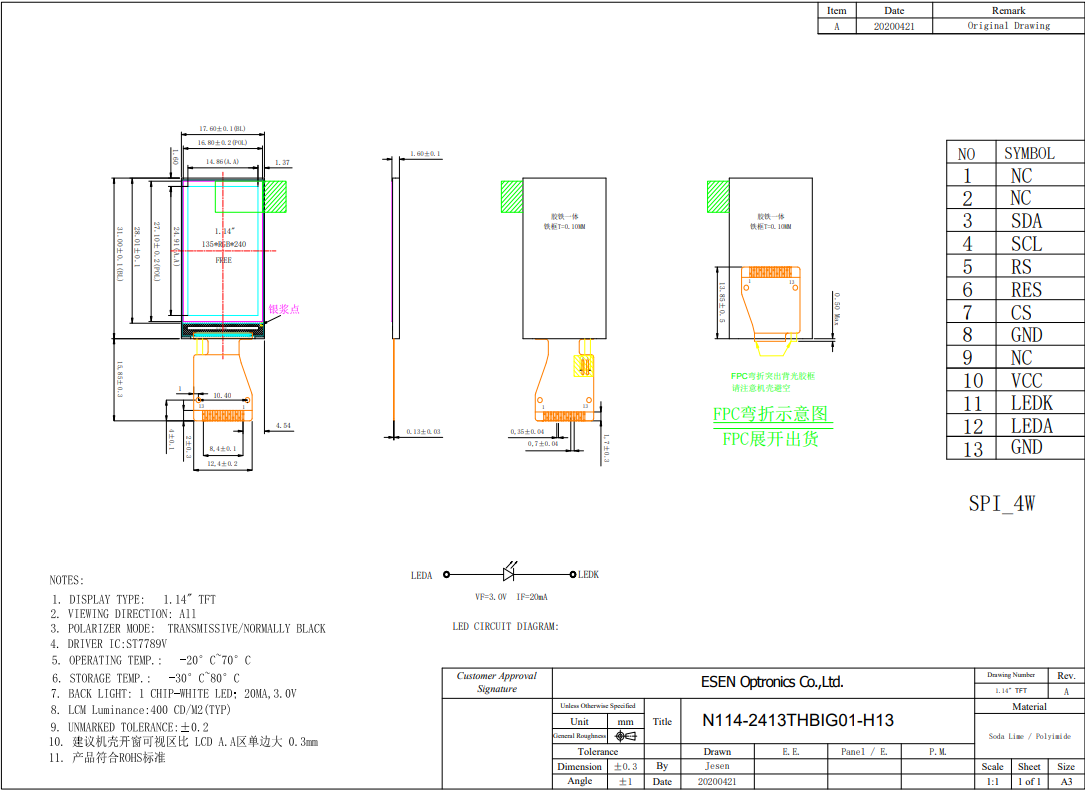Click the General Roughness symbol in title block
This screenshot has height=790, width=1085.
627,736
